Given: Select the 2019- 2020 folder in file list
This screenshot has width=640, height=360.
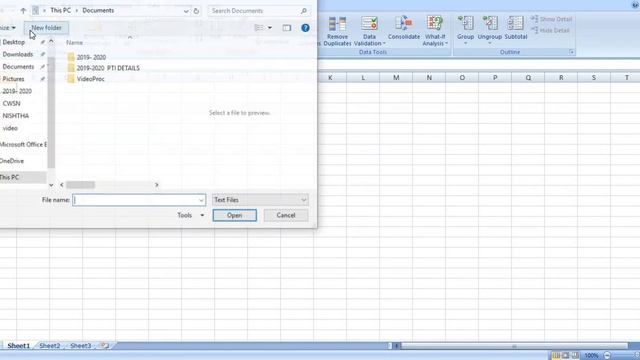Looking at the screenshot, I should [x=87, y=57].
